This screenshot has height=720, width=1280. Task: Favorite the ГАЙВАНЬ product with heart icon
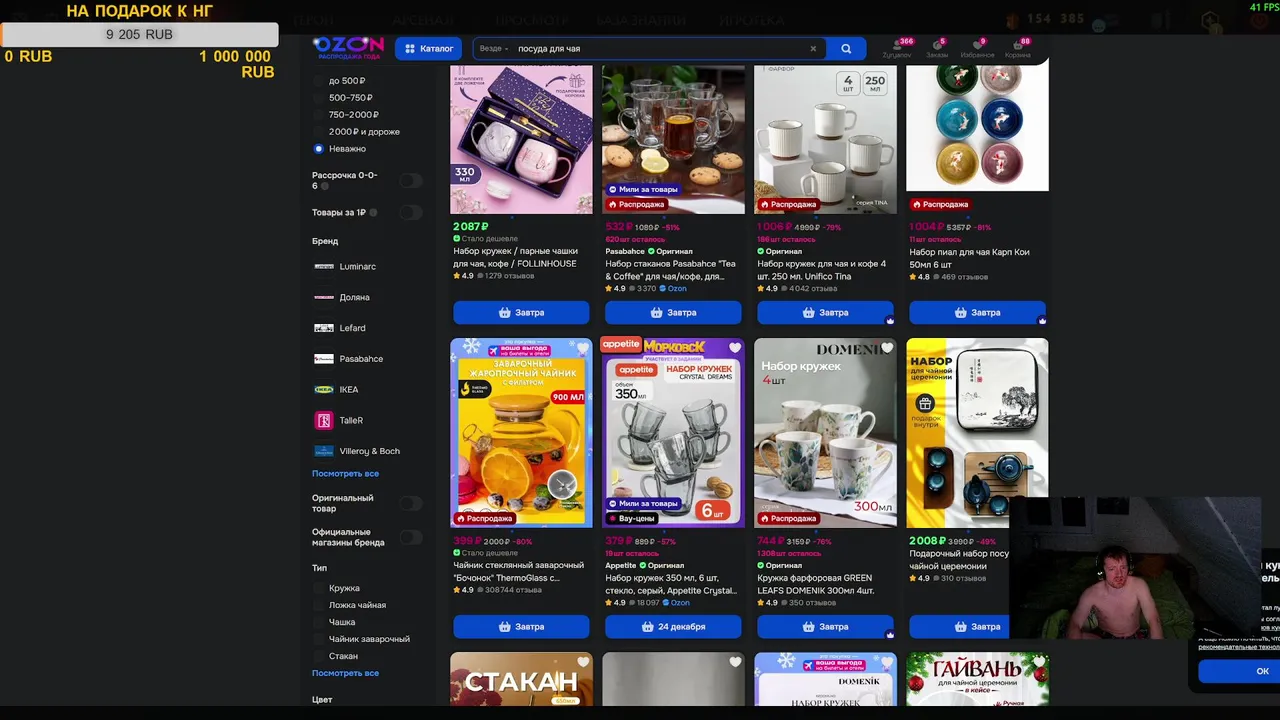[x=1039, y=662]
